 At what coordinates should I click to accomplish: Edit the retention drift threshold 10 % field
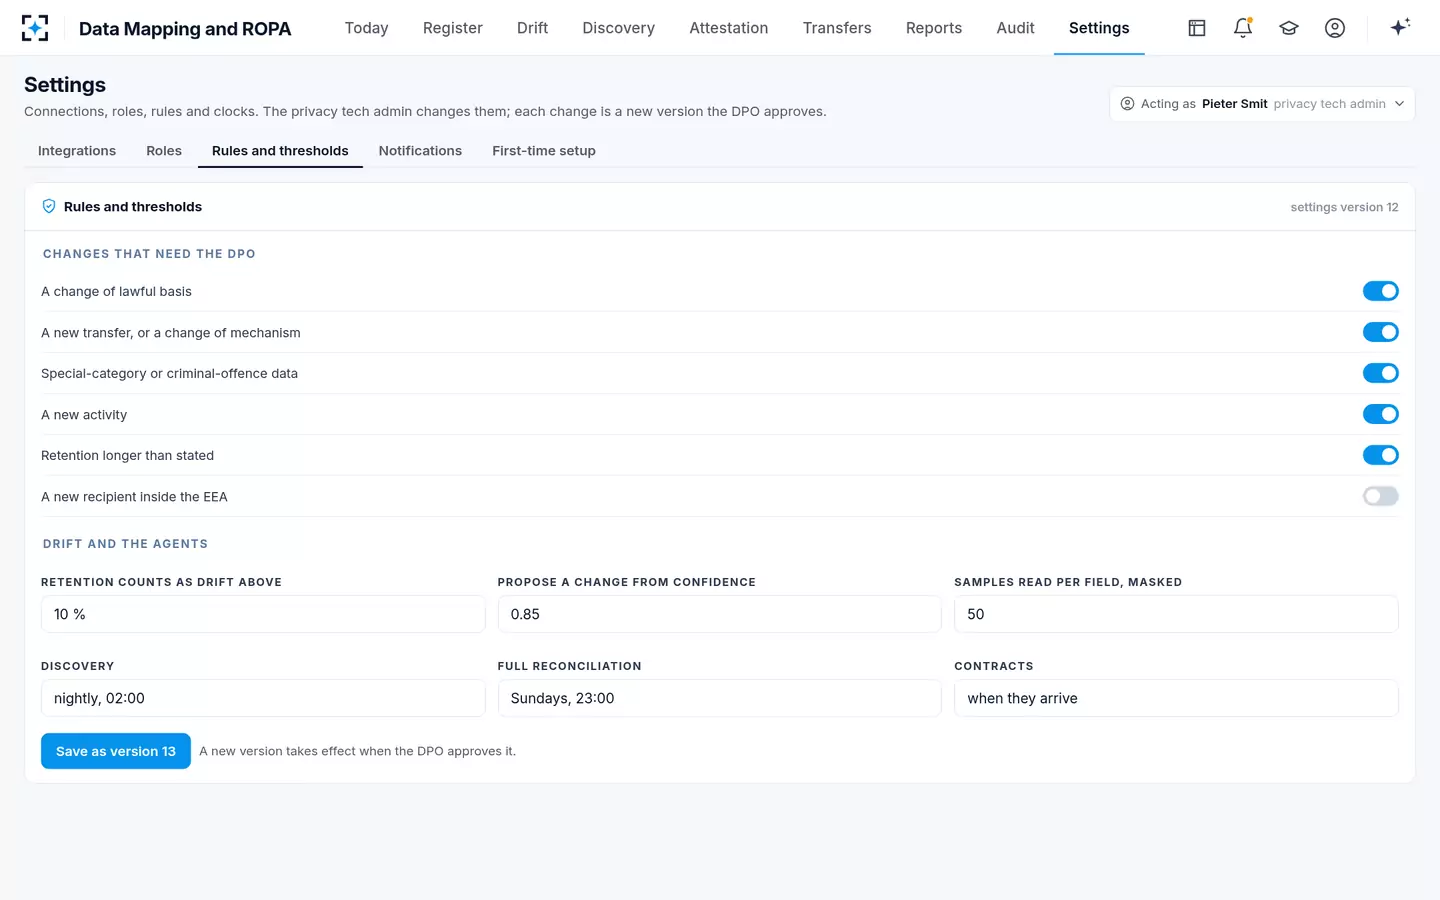tap(263, 614)
